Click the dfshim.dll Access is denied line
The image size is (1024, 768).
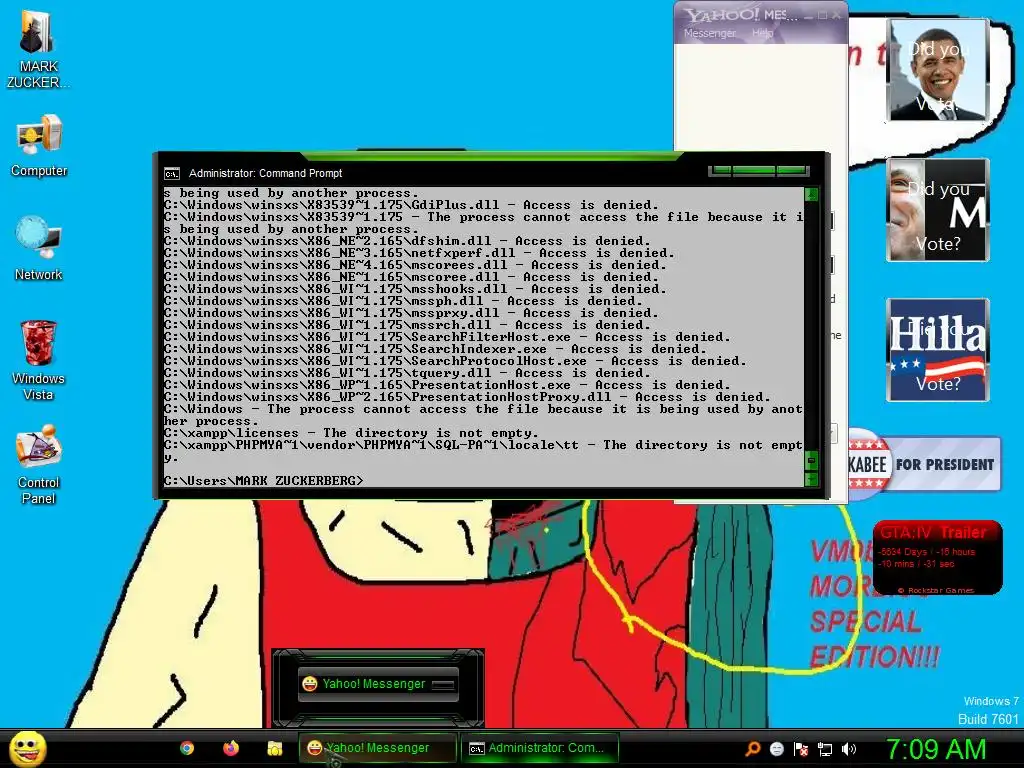pyautogui.click(x=407, y=240)
